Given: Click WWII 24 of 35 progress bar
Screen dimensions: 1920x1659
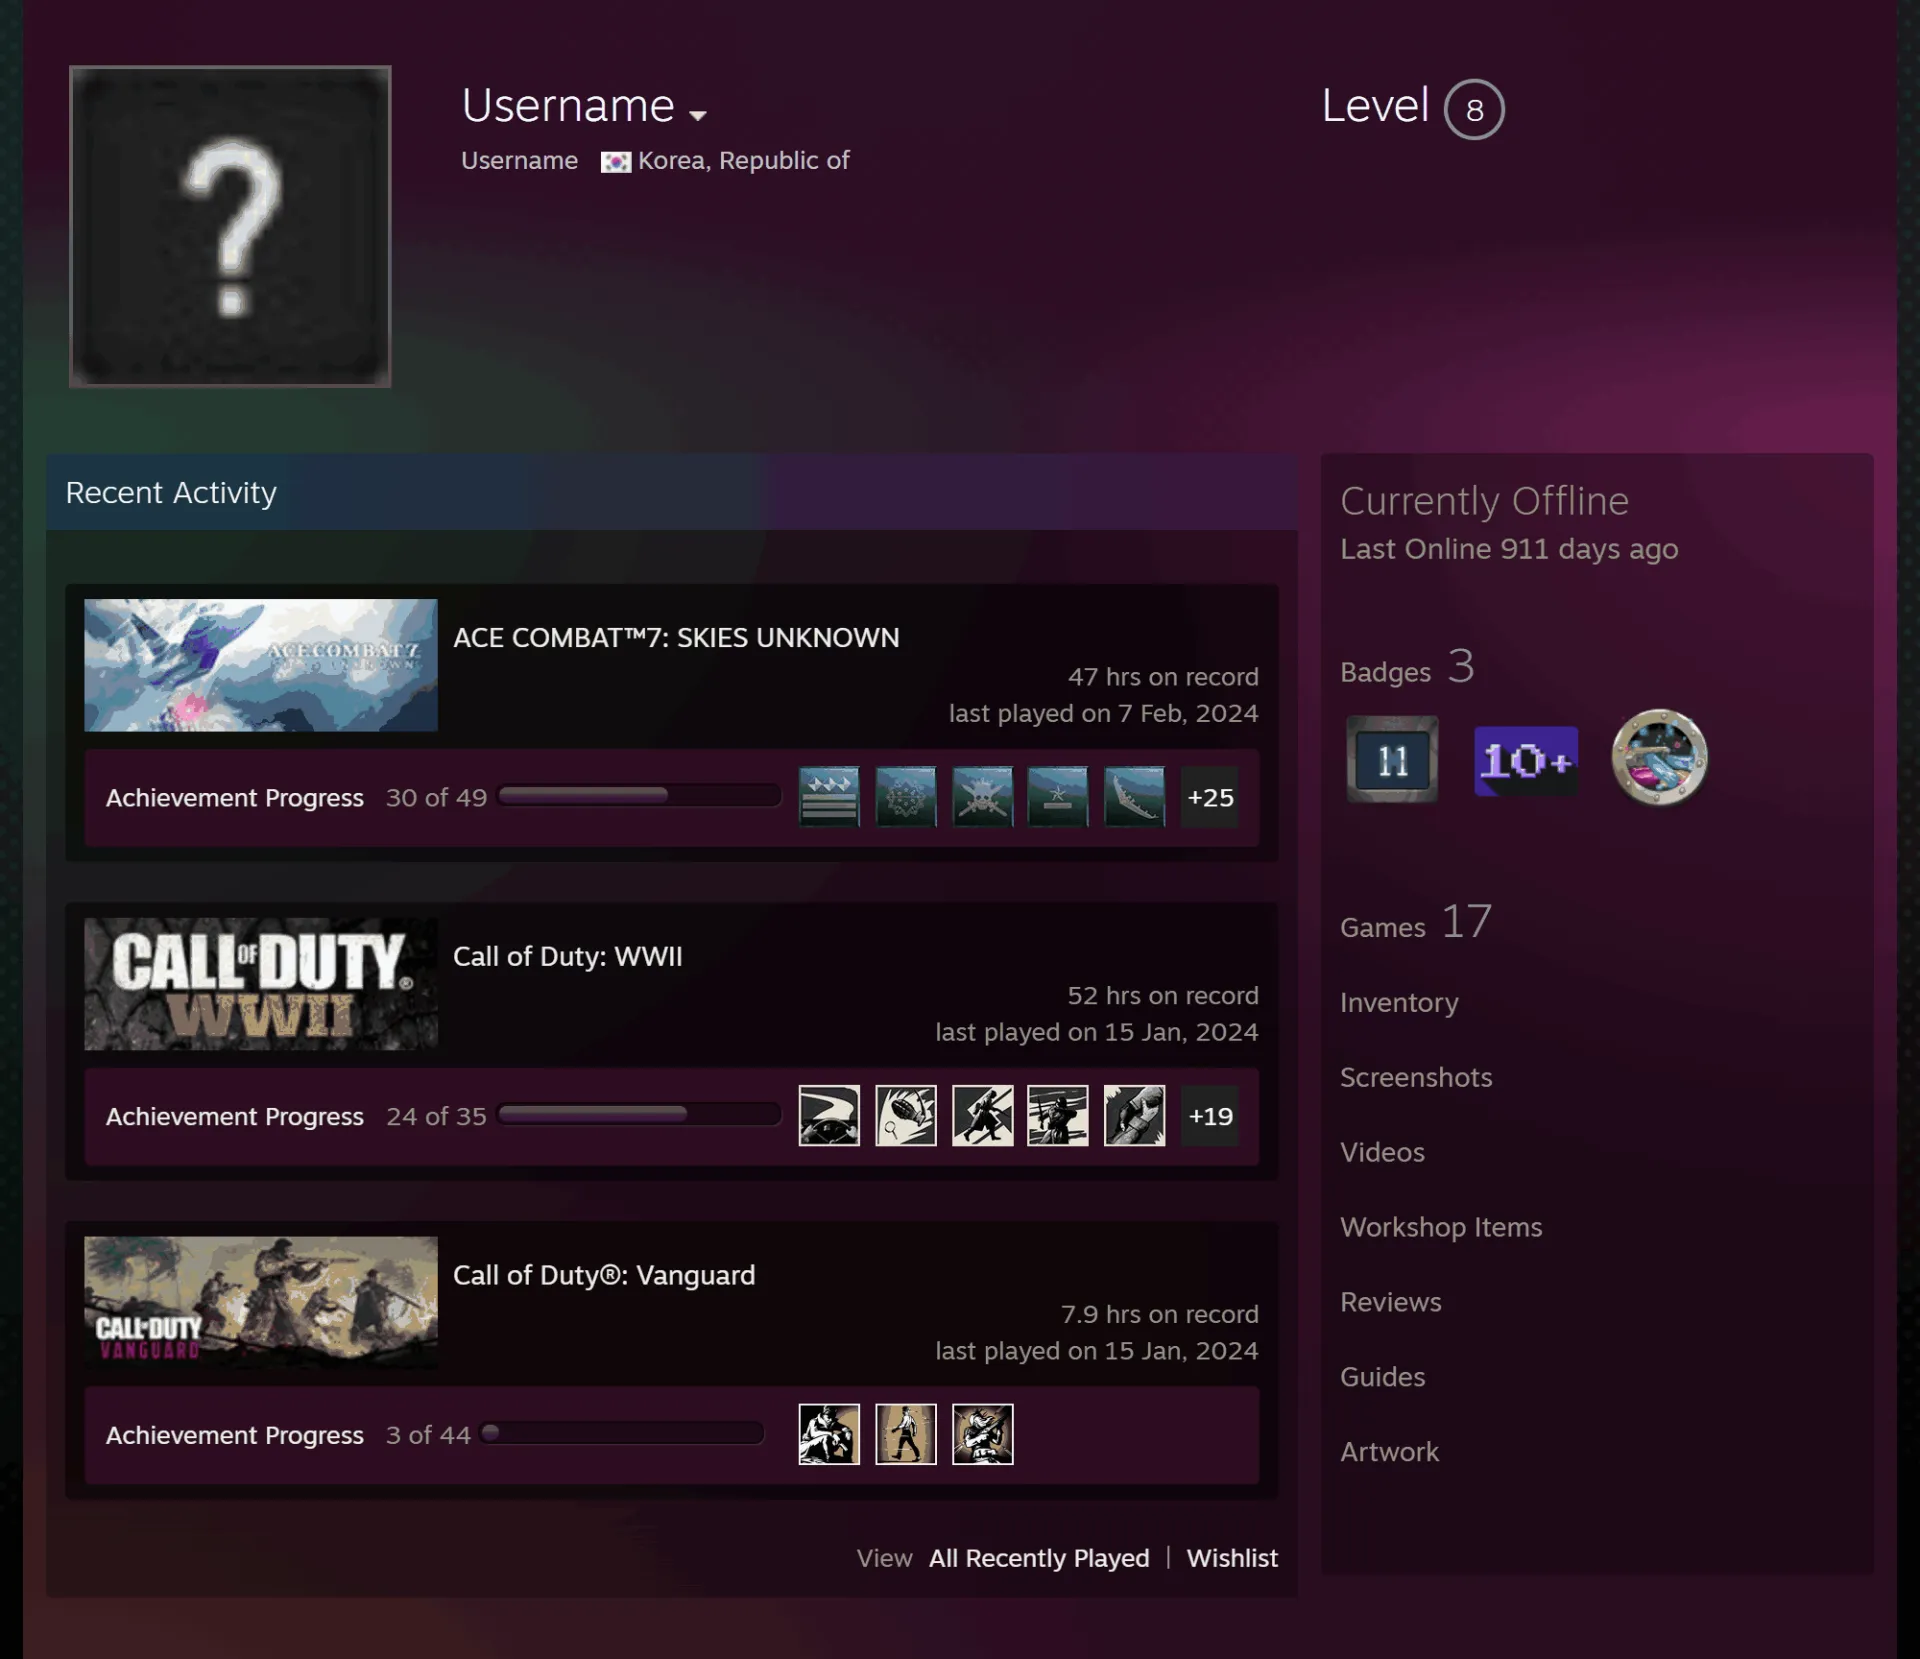Looking at the screenshot, I should [640, 1114].
